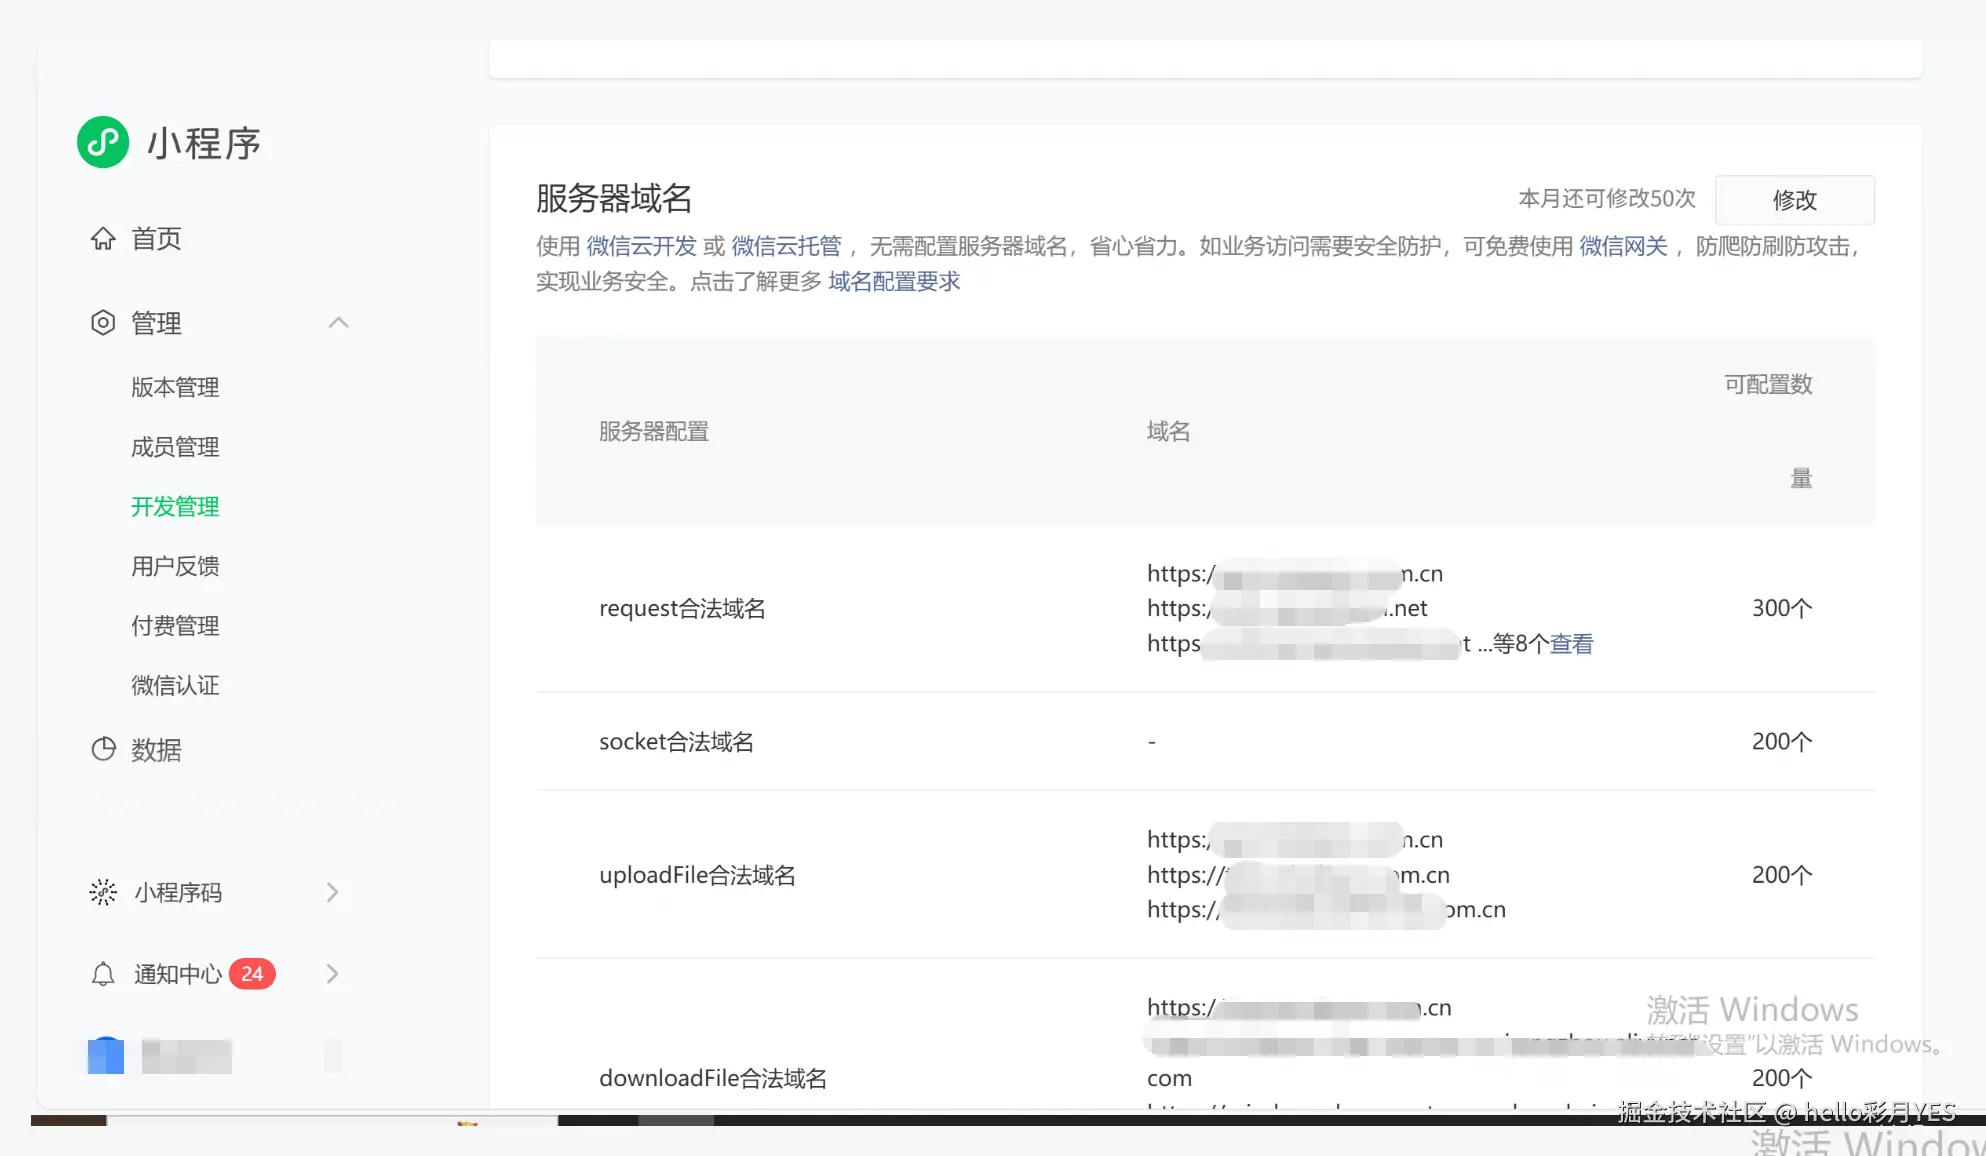
Task: Open the 微信网关 link
Action: (x=1623, y=247)
